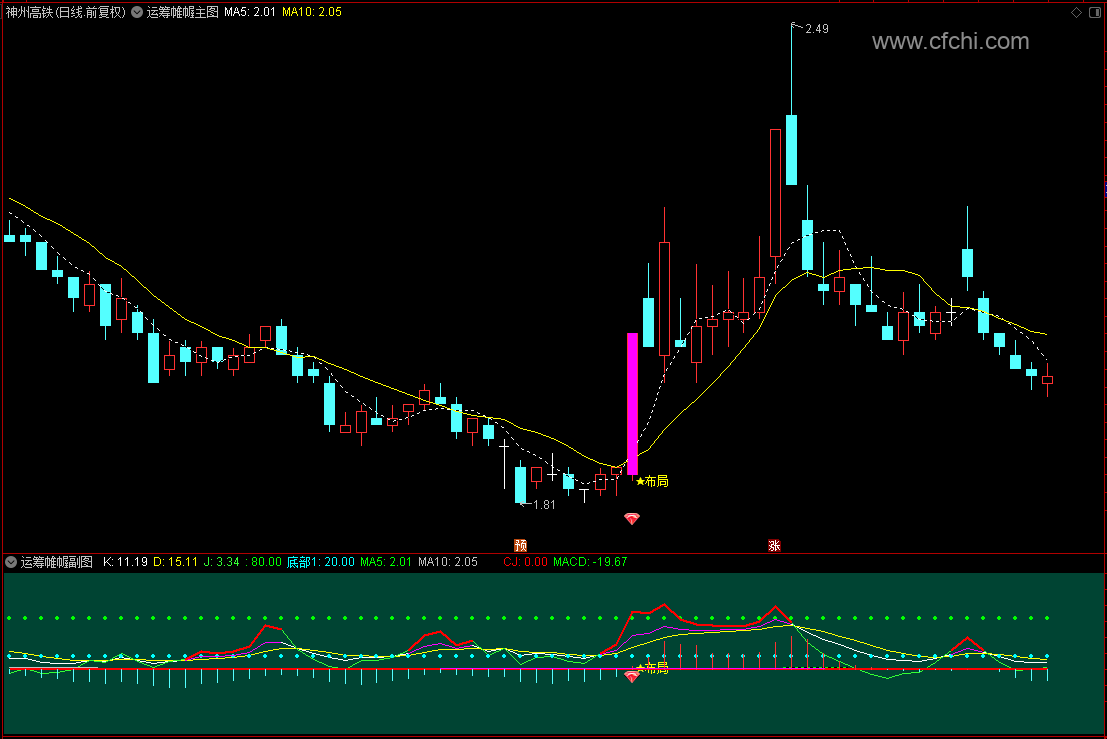This screenshot has width=1107, height=739.
Task: Open the sub chart indicator dropdown arrow
Action: [x=11, y=562]
